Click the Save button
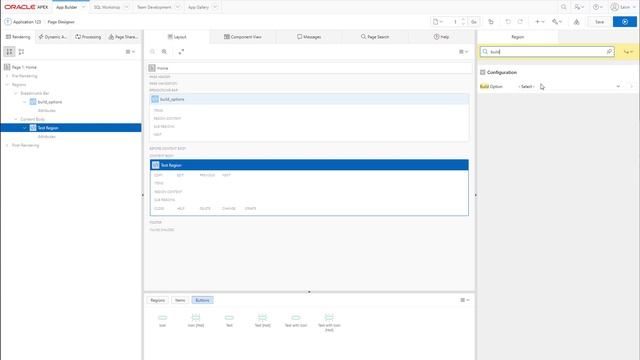This screenshot has height=360, width=640. pos(599,22)
